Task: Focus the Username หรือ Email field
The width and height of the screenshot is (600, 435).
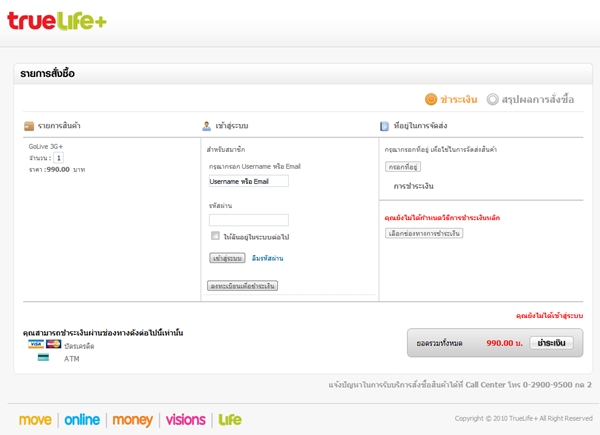Action: pos(249,181)
